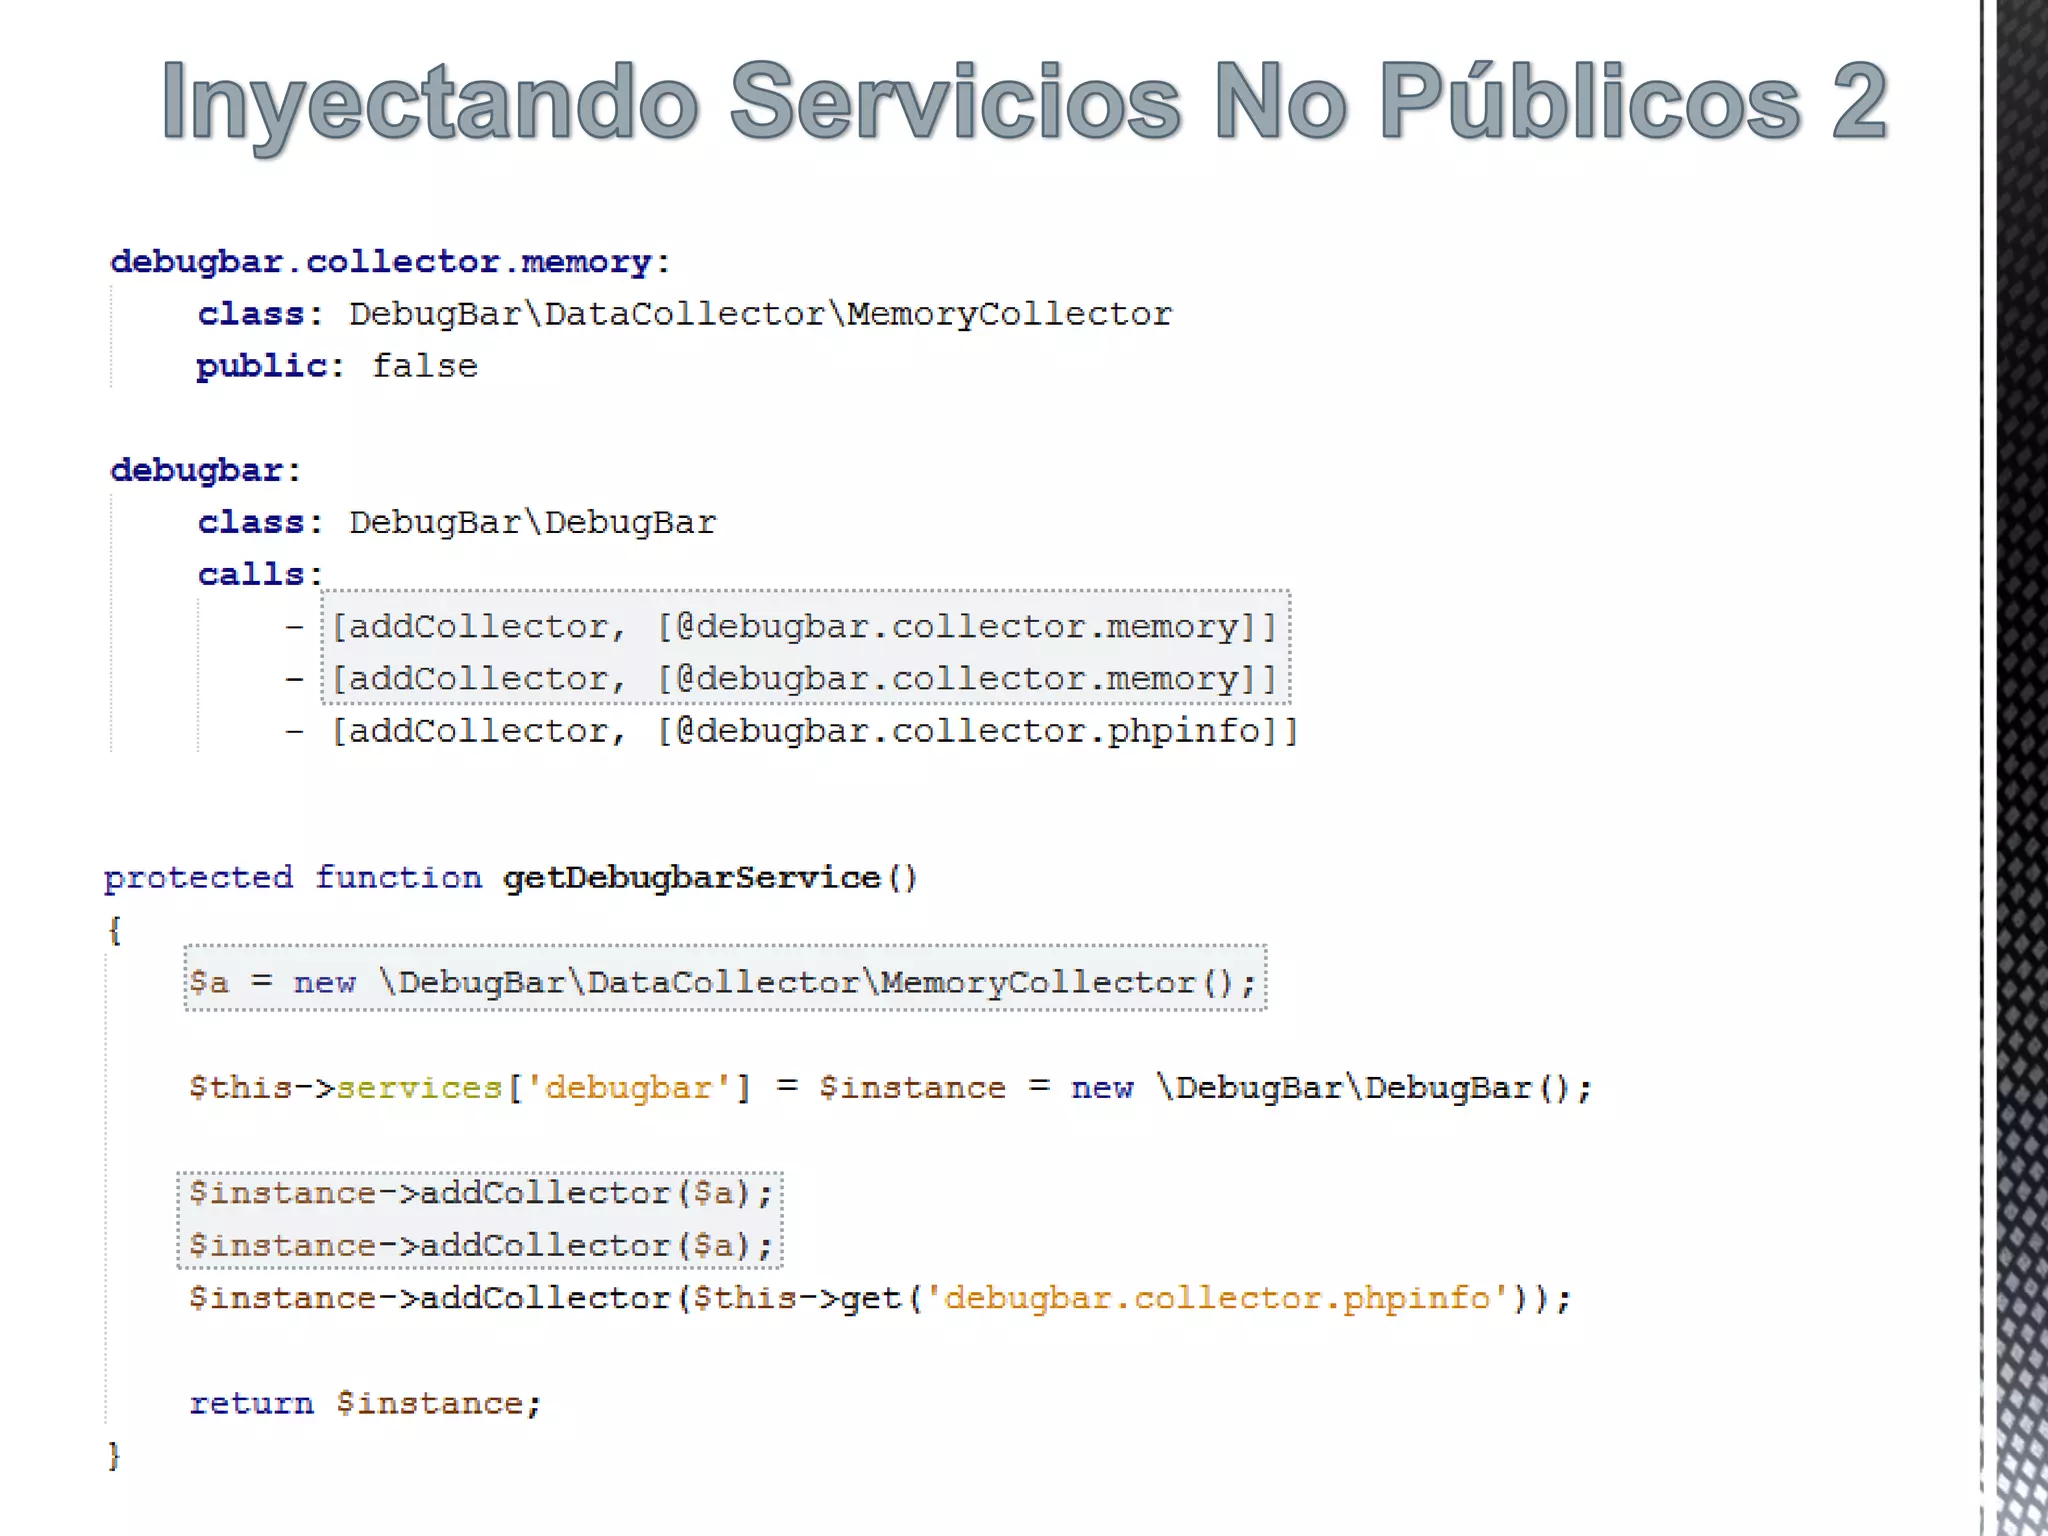The width and height of the screenshot is (2048, 1536).
Task: Click the MemoryCollector class path in the YAML
Action: coord(760,314)
